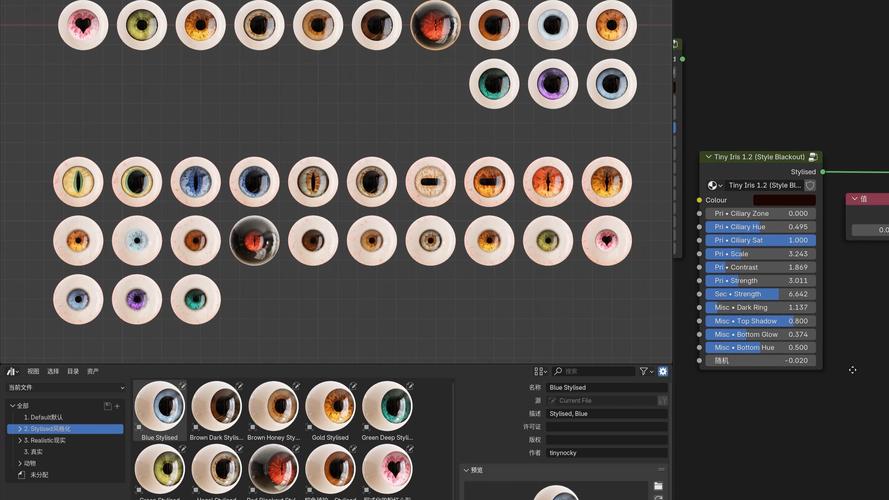The height and width of the screenshot is (500, 889).
Task: Adjust the Sec Strength slider
Action: point(760,294)
